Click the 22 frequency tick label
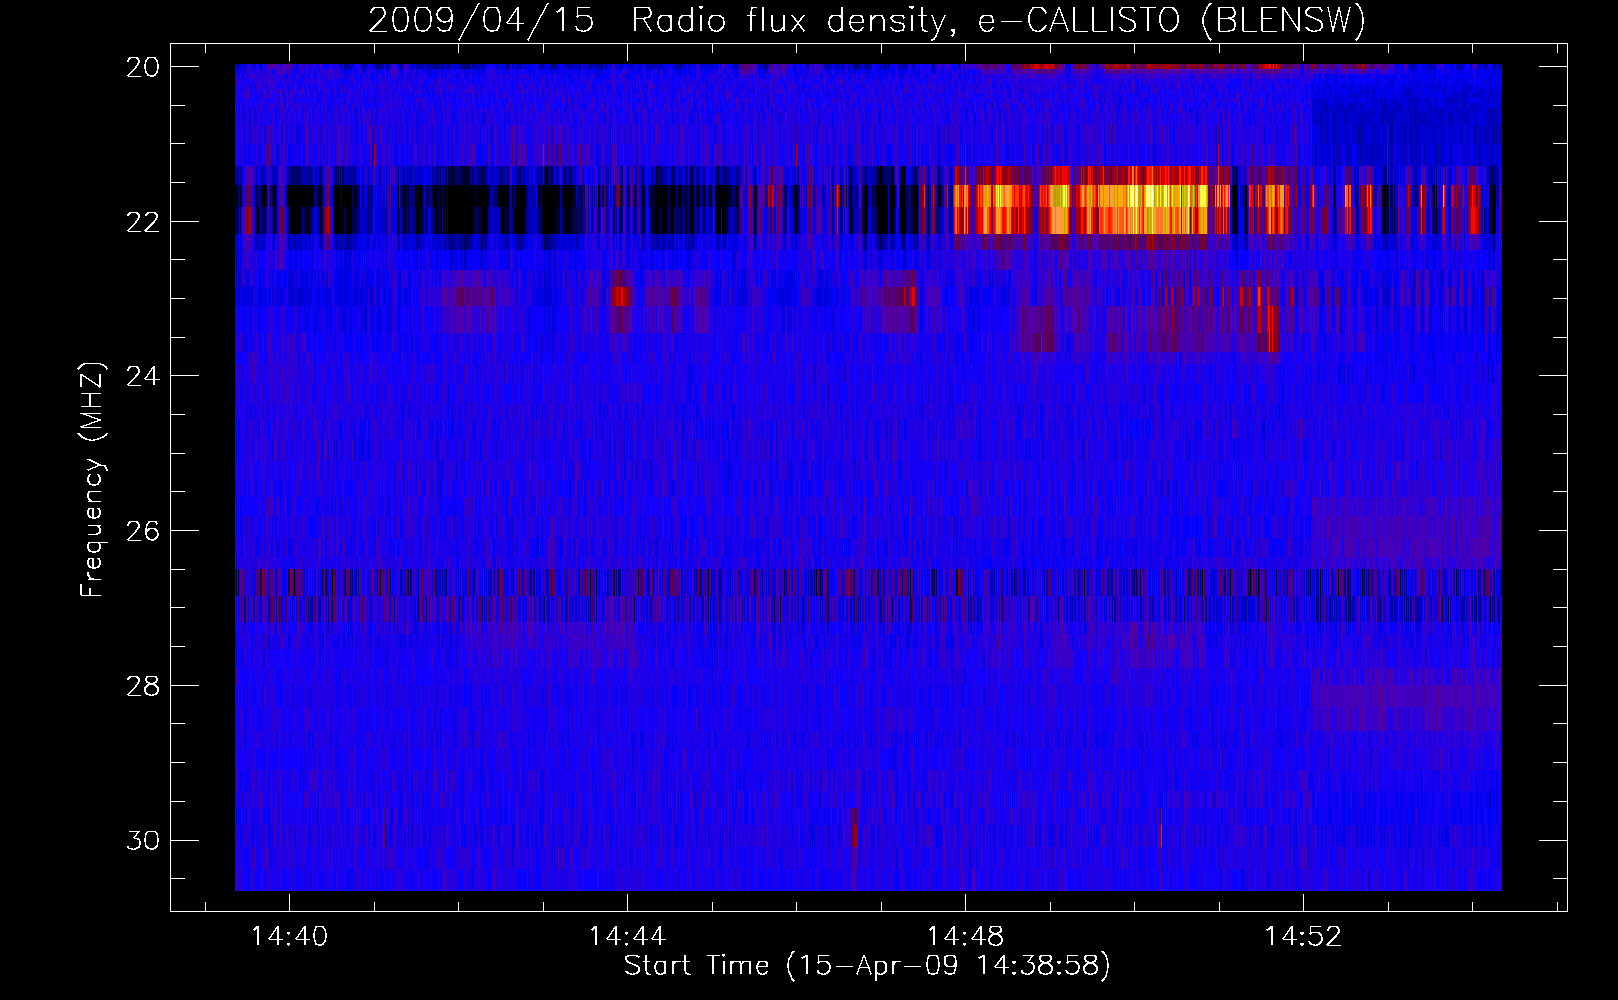This screenshot has height=1000, width=1618. tap(143, 221)
